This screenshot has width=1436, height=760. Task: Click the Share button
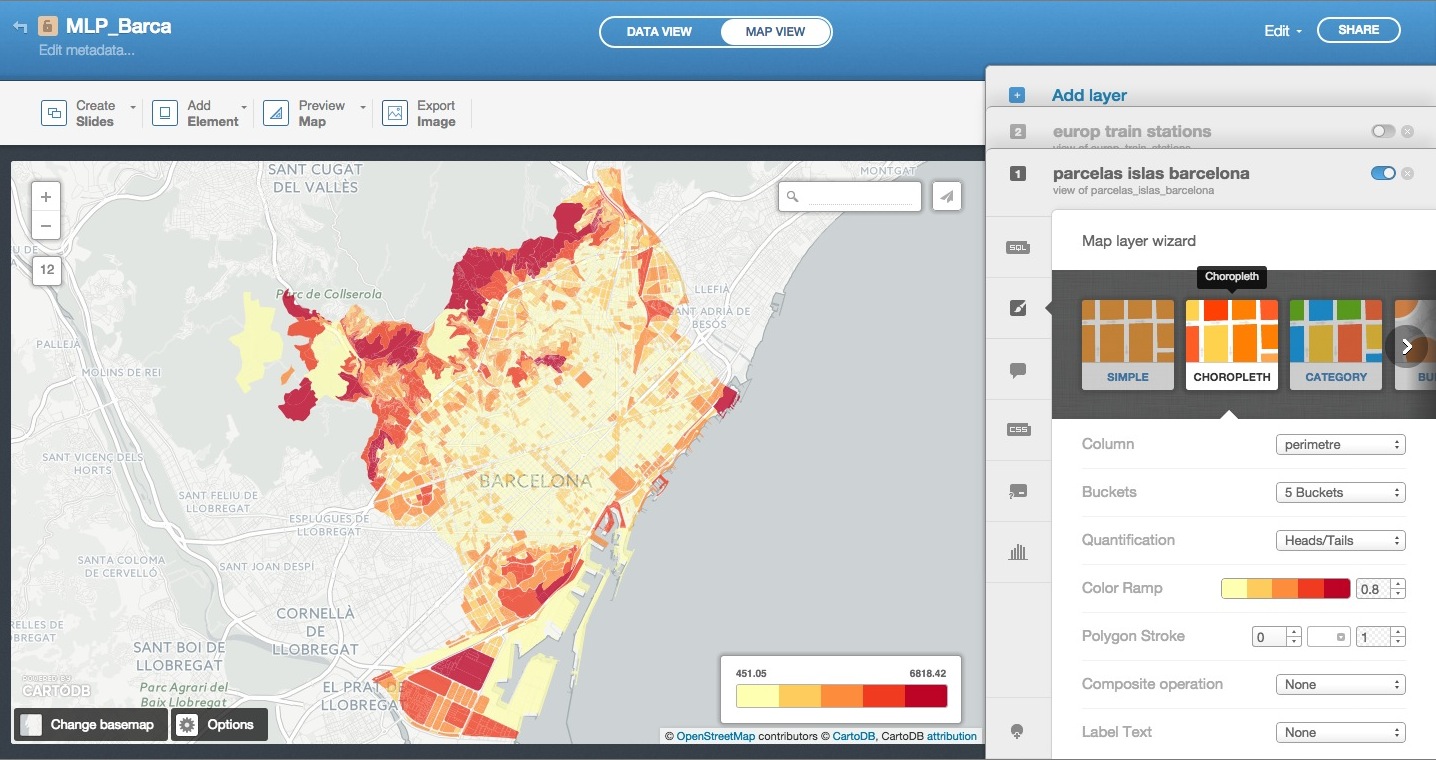1358,30
